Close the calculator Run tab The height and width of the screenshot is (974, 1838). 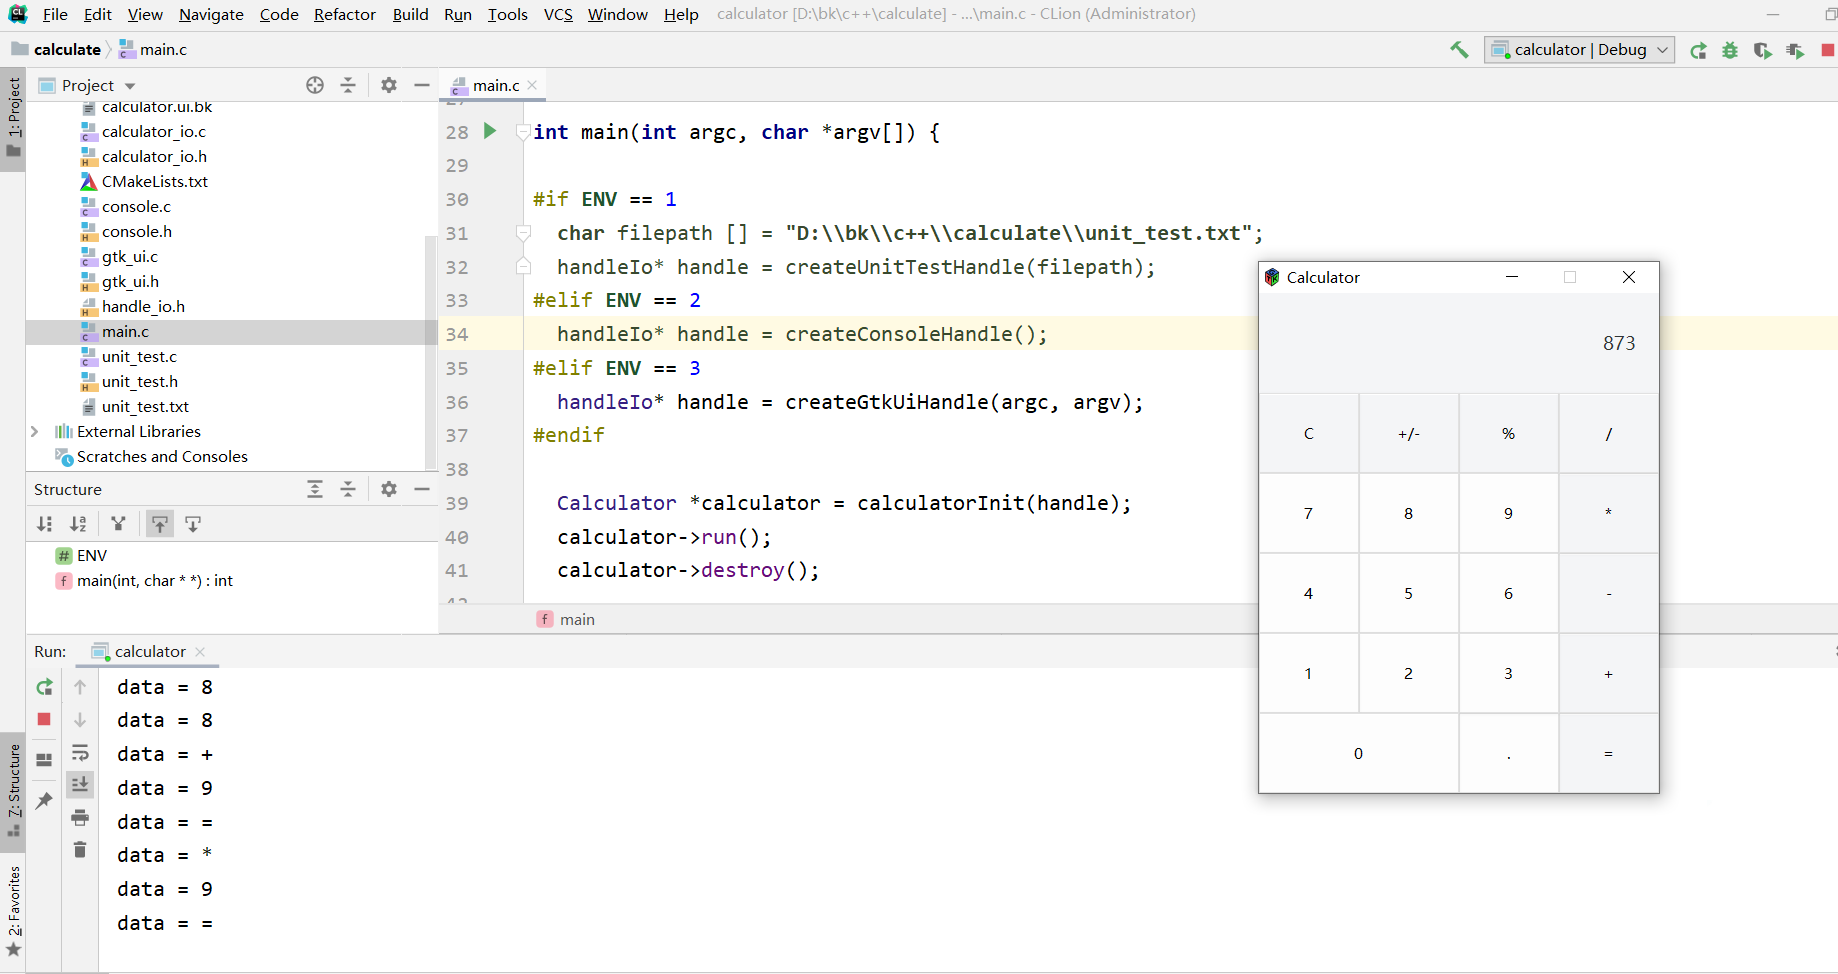click(x=200, y=651)
